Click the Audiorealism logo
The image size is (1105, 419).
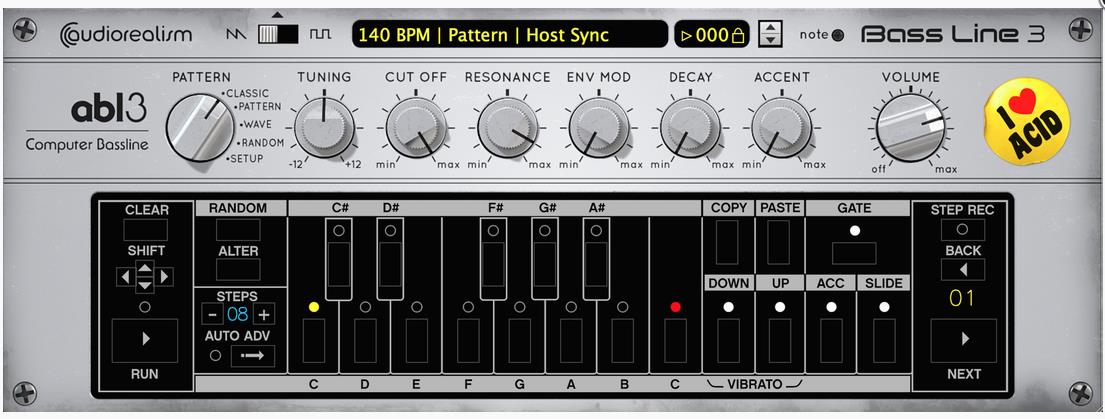coord(125,35)
